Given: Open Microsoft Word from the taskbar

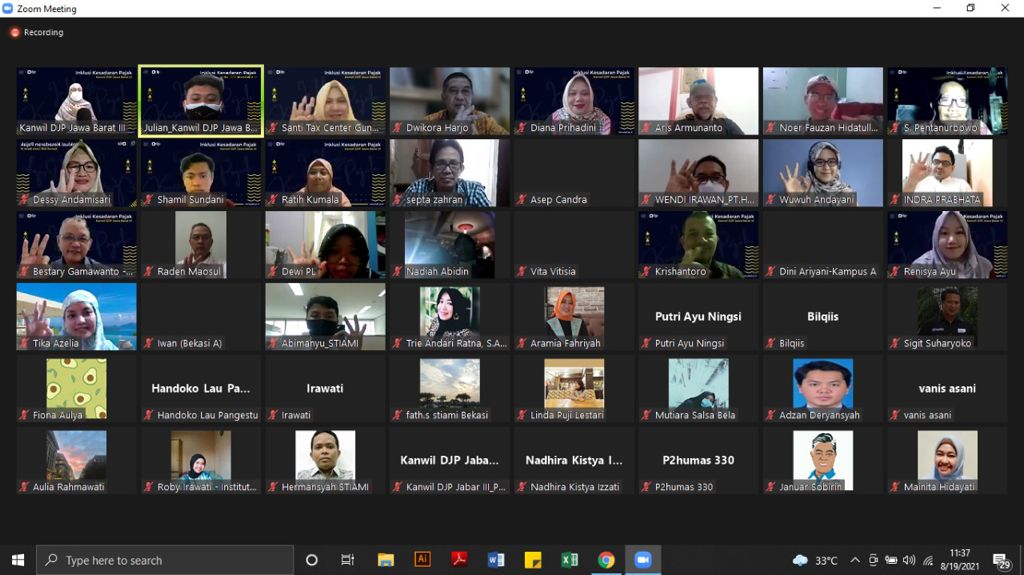Looking at the screenshot, I should click(496, 560).
